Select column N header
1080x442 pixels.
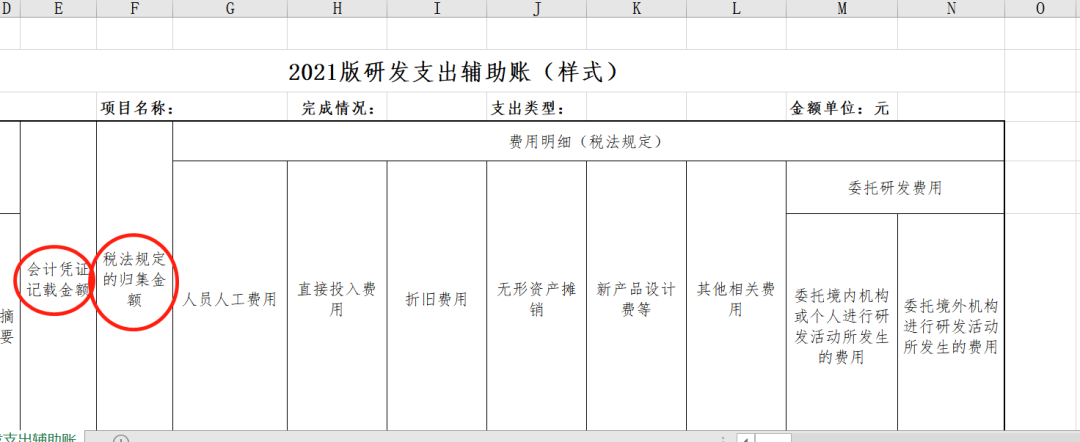(x=951, y=8)
